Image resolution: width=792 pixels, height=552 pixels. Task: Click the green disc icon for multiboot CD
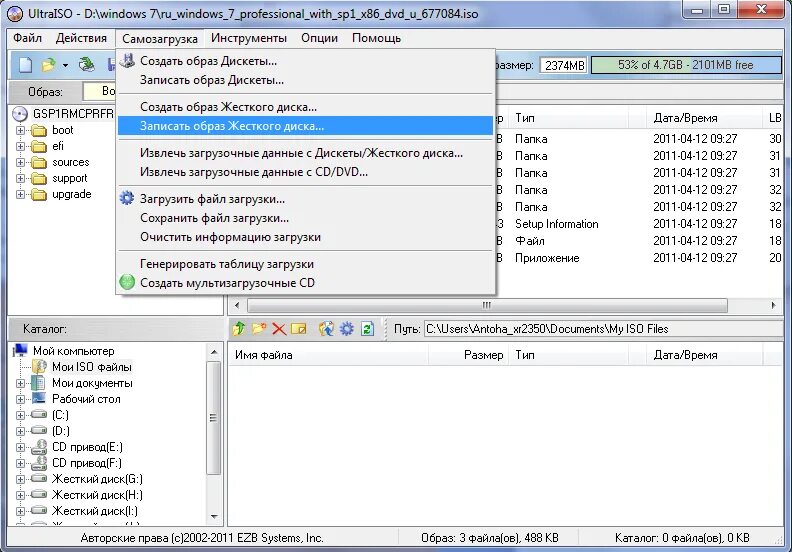127,282
